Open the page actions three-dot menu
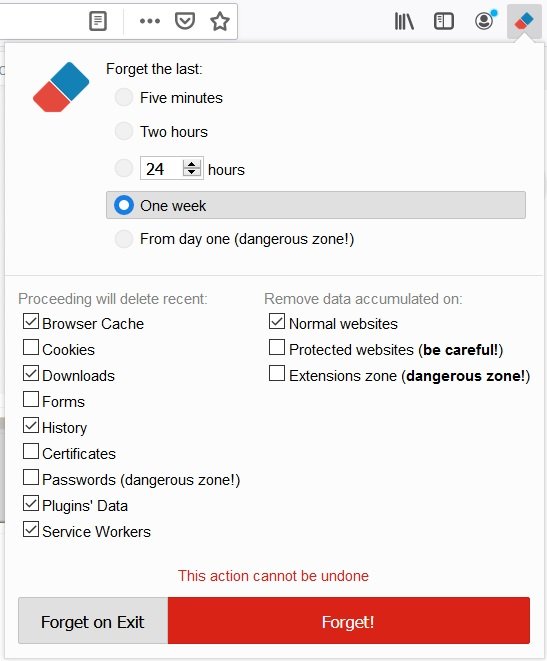Viewport: 547px width, 661px height. pos(150,21)
